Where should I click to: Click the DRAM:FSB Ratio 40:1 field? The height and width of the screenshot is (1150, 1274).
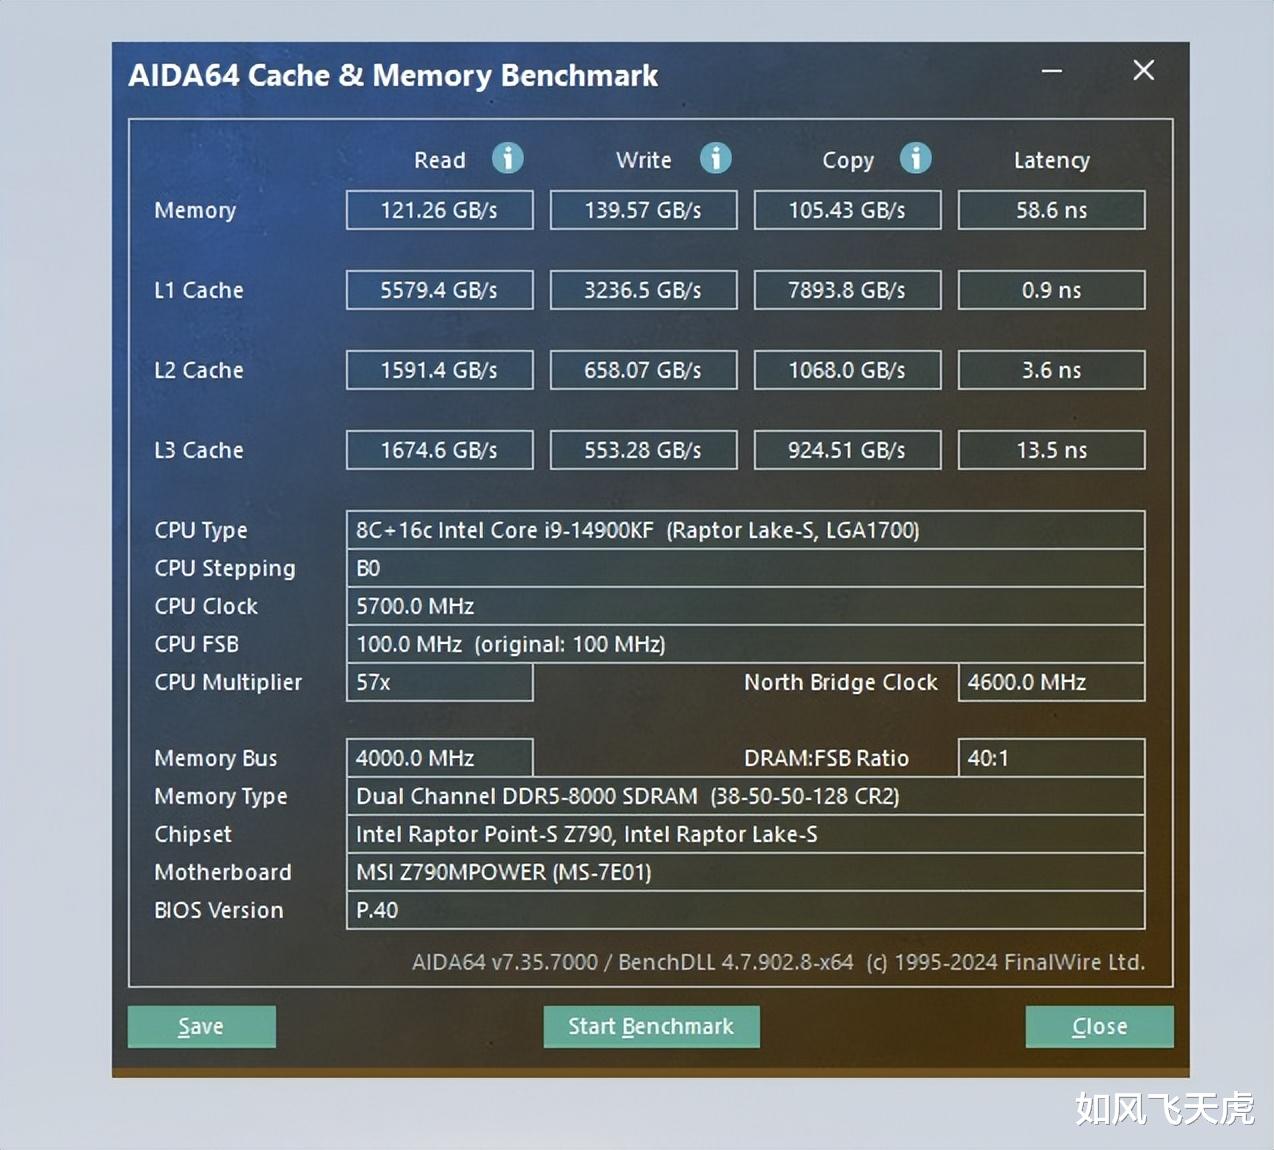tap(1051, 758)
